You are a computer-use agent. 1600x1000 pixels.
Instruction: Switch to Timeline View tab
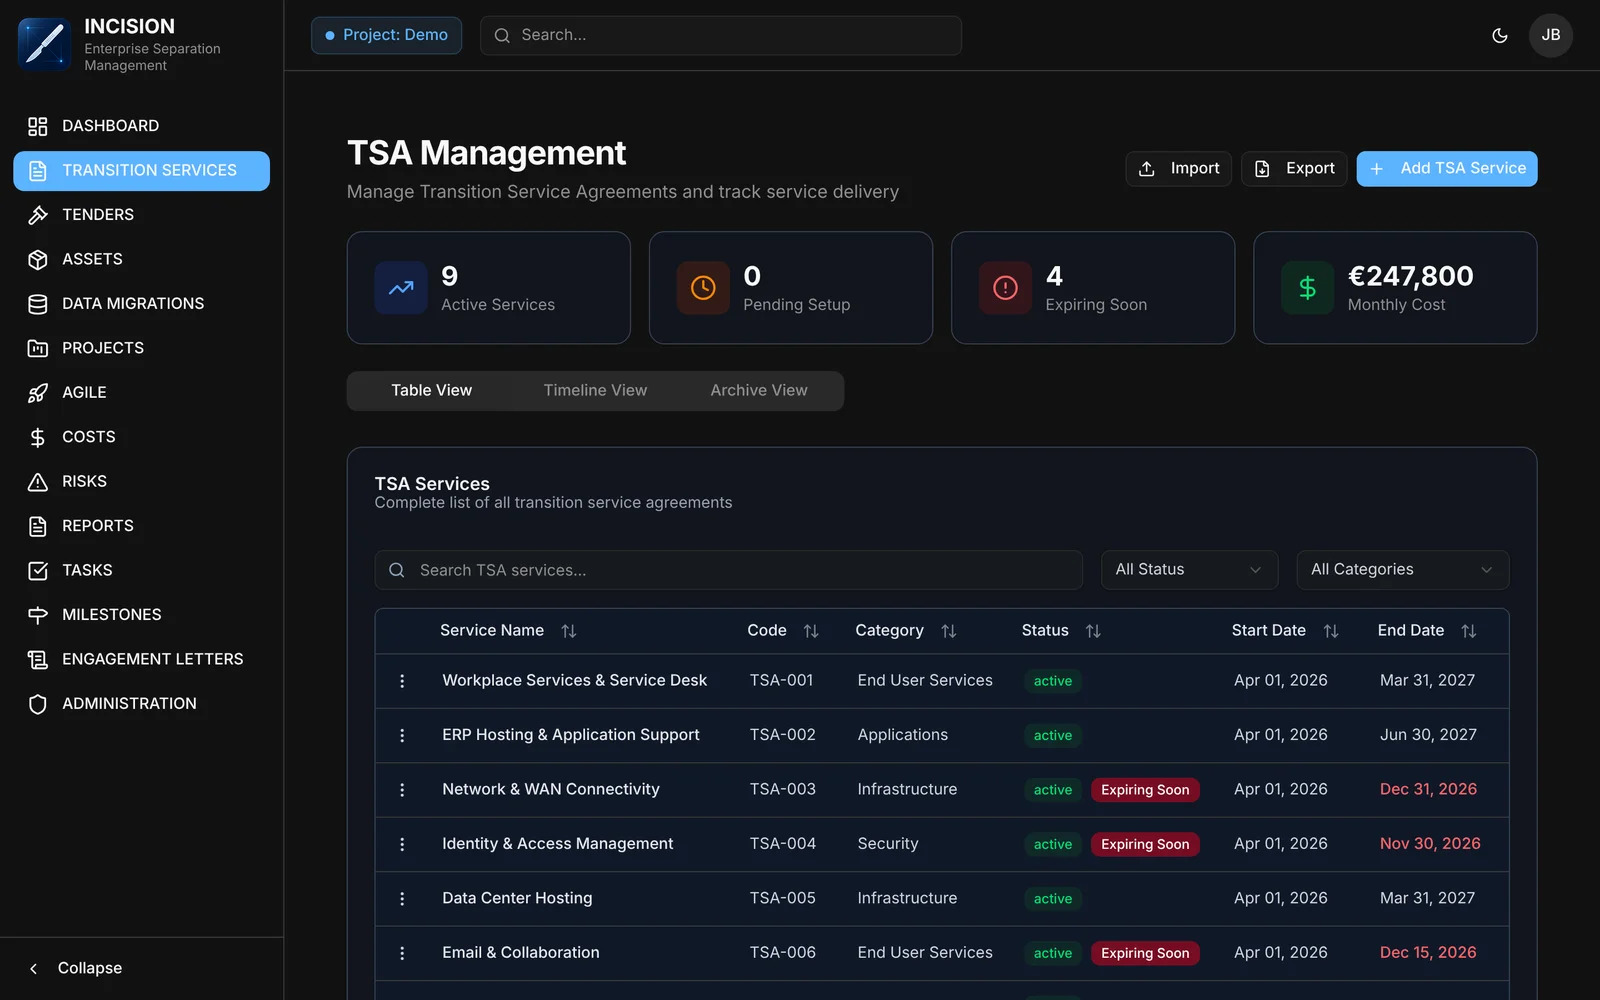[x=595, y=391]
